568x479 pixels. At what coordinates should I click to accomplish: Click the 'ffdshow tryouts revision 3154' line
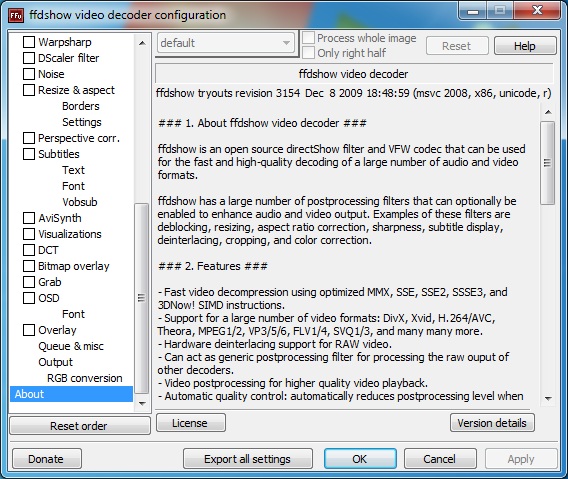354,93
